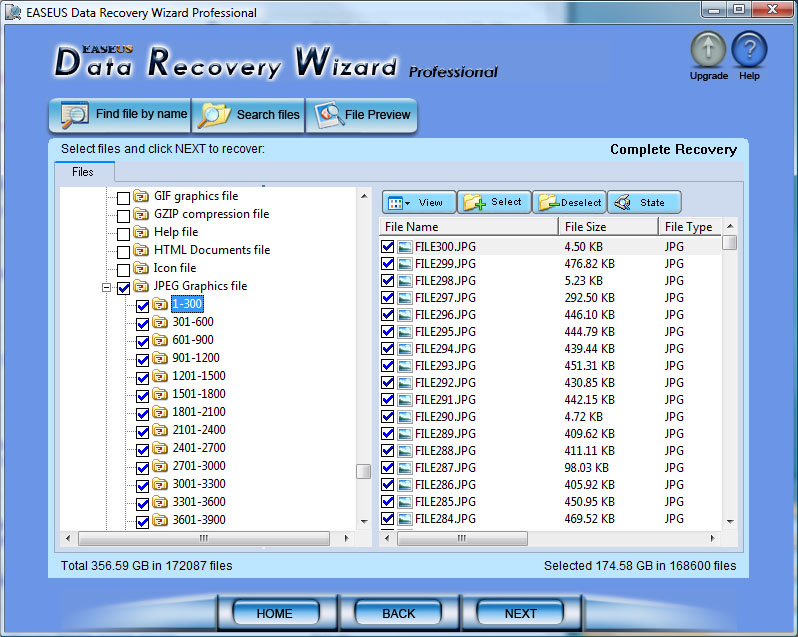Check the HTML Documents file checkbox
This screenshot has width=798, height=637.
pyautogui.click(x=123, y=252)
